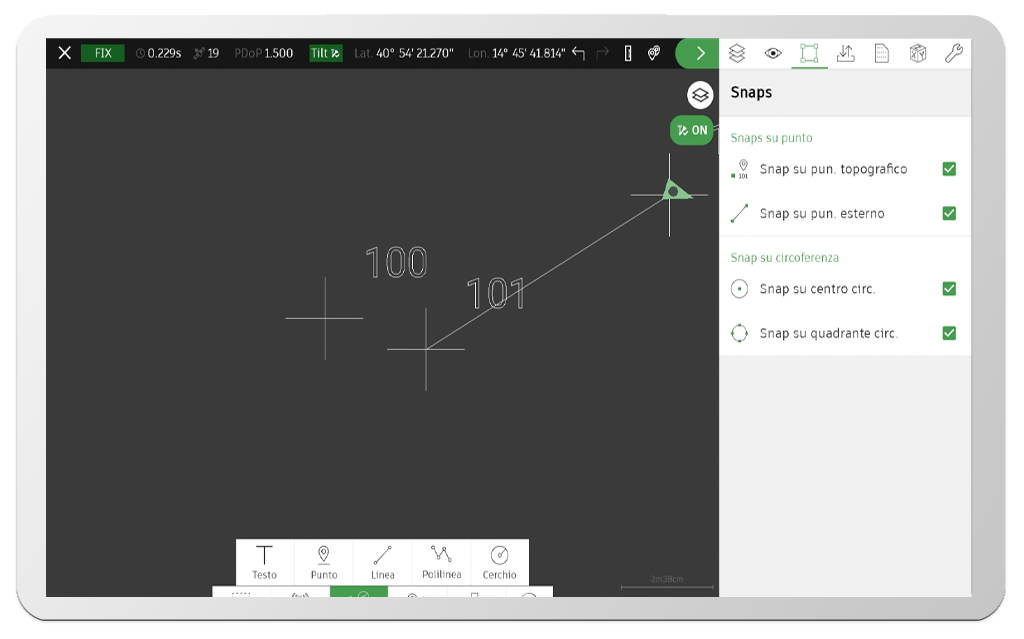Toggle snaps using the ON badge

click(691, 130)
